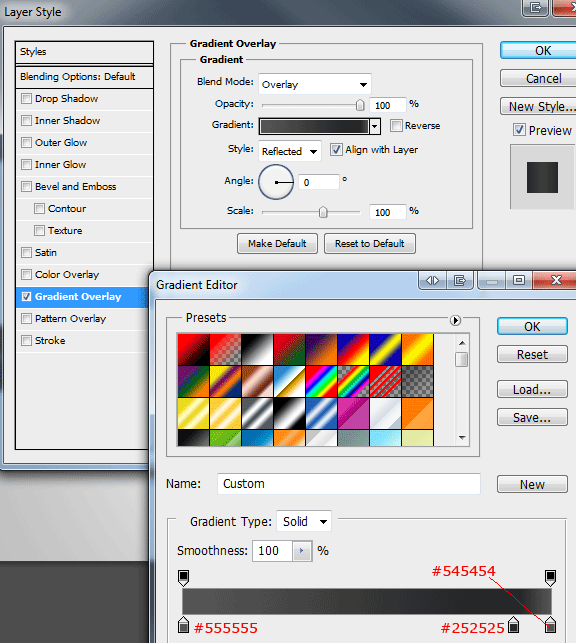
Task: Select the transparent red stripes preset
Action: (385, 381)
